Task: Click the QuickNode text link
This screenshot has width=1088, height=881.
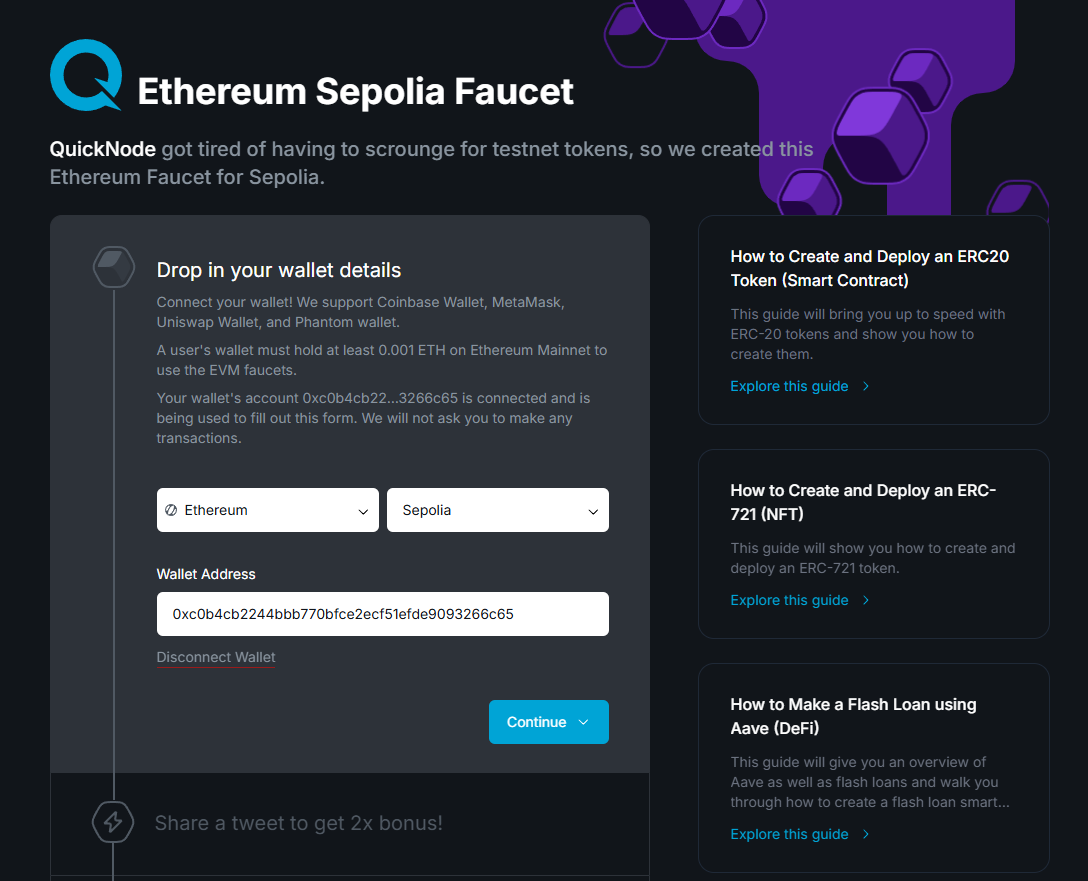Action: point(103,149)
